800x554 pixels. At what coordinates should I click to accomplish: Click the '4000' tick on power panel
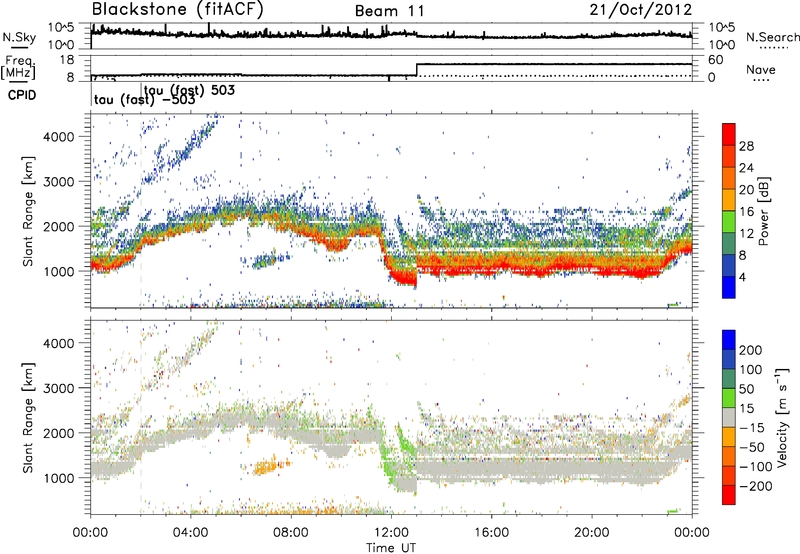[x=58, y=137]
